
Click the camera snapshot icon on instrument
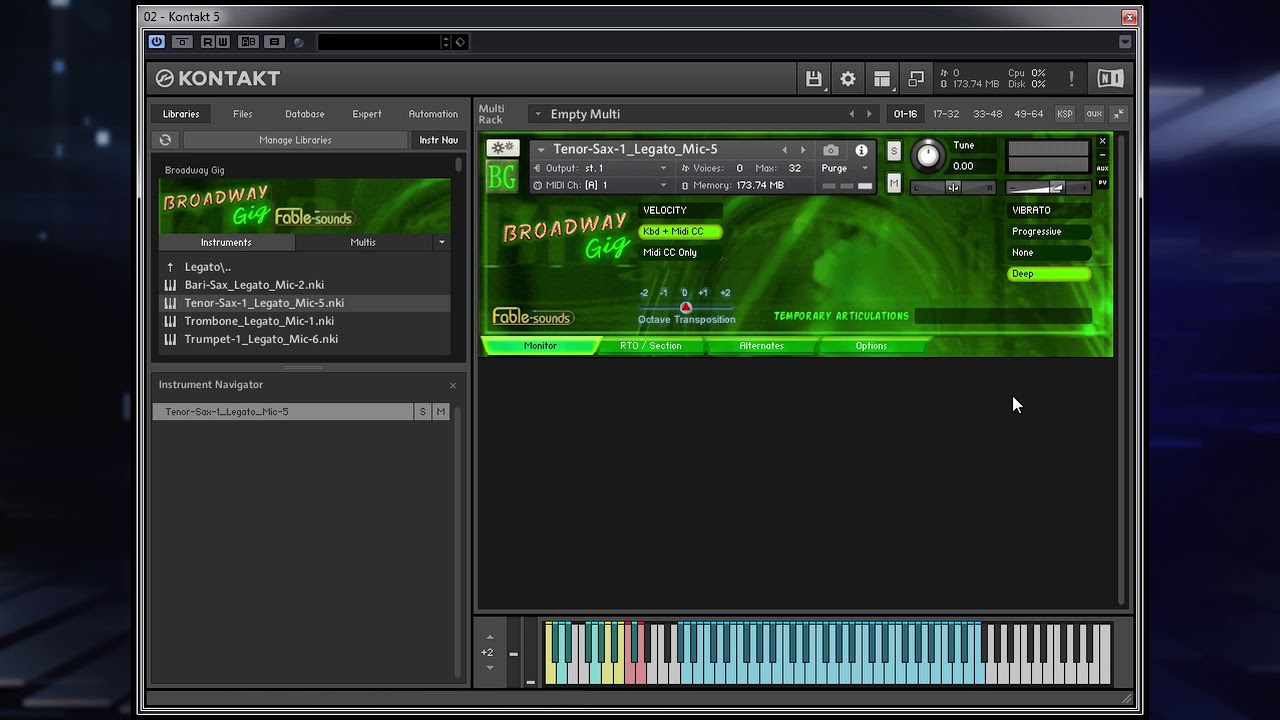click(830, 150)
